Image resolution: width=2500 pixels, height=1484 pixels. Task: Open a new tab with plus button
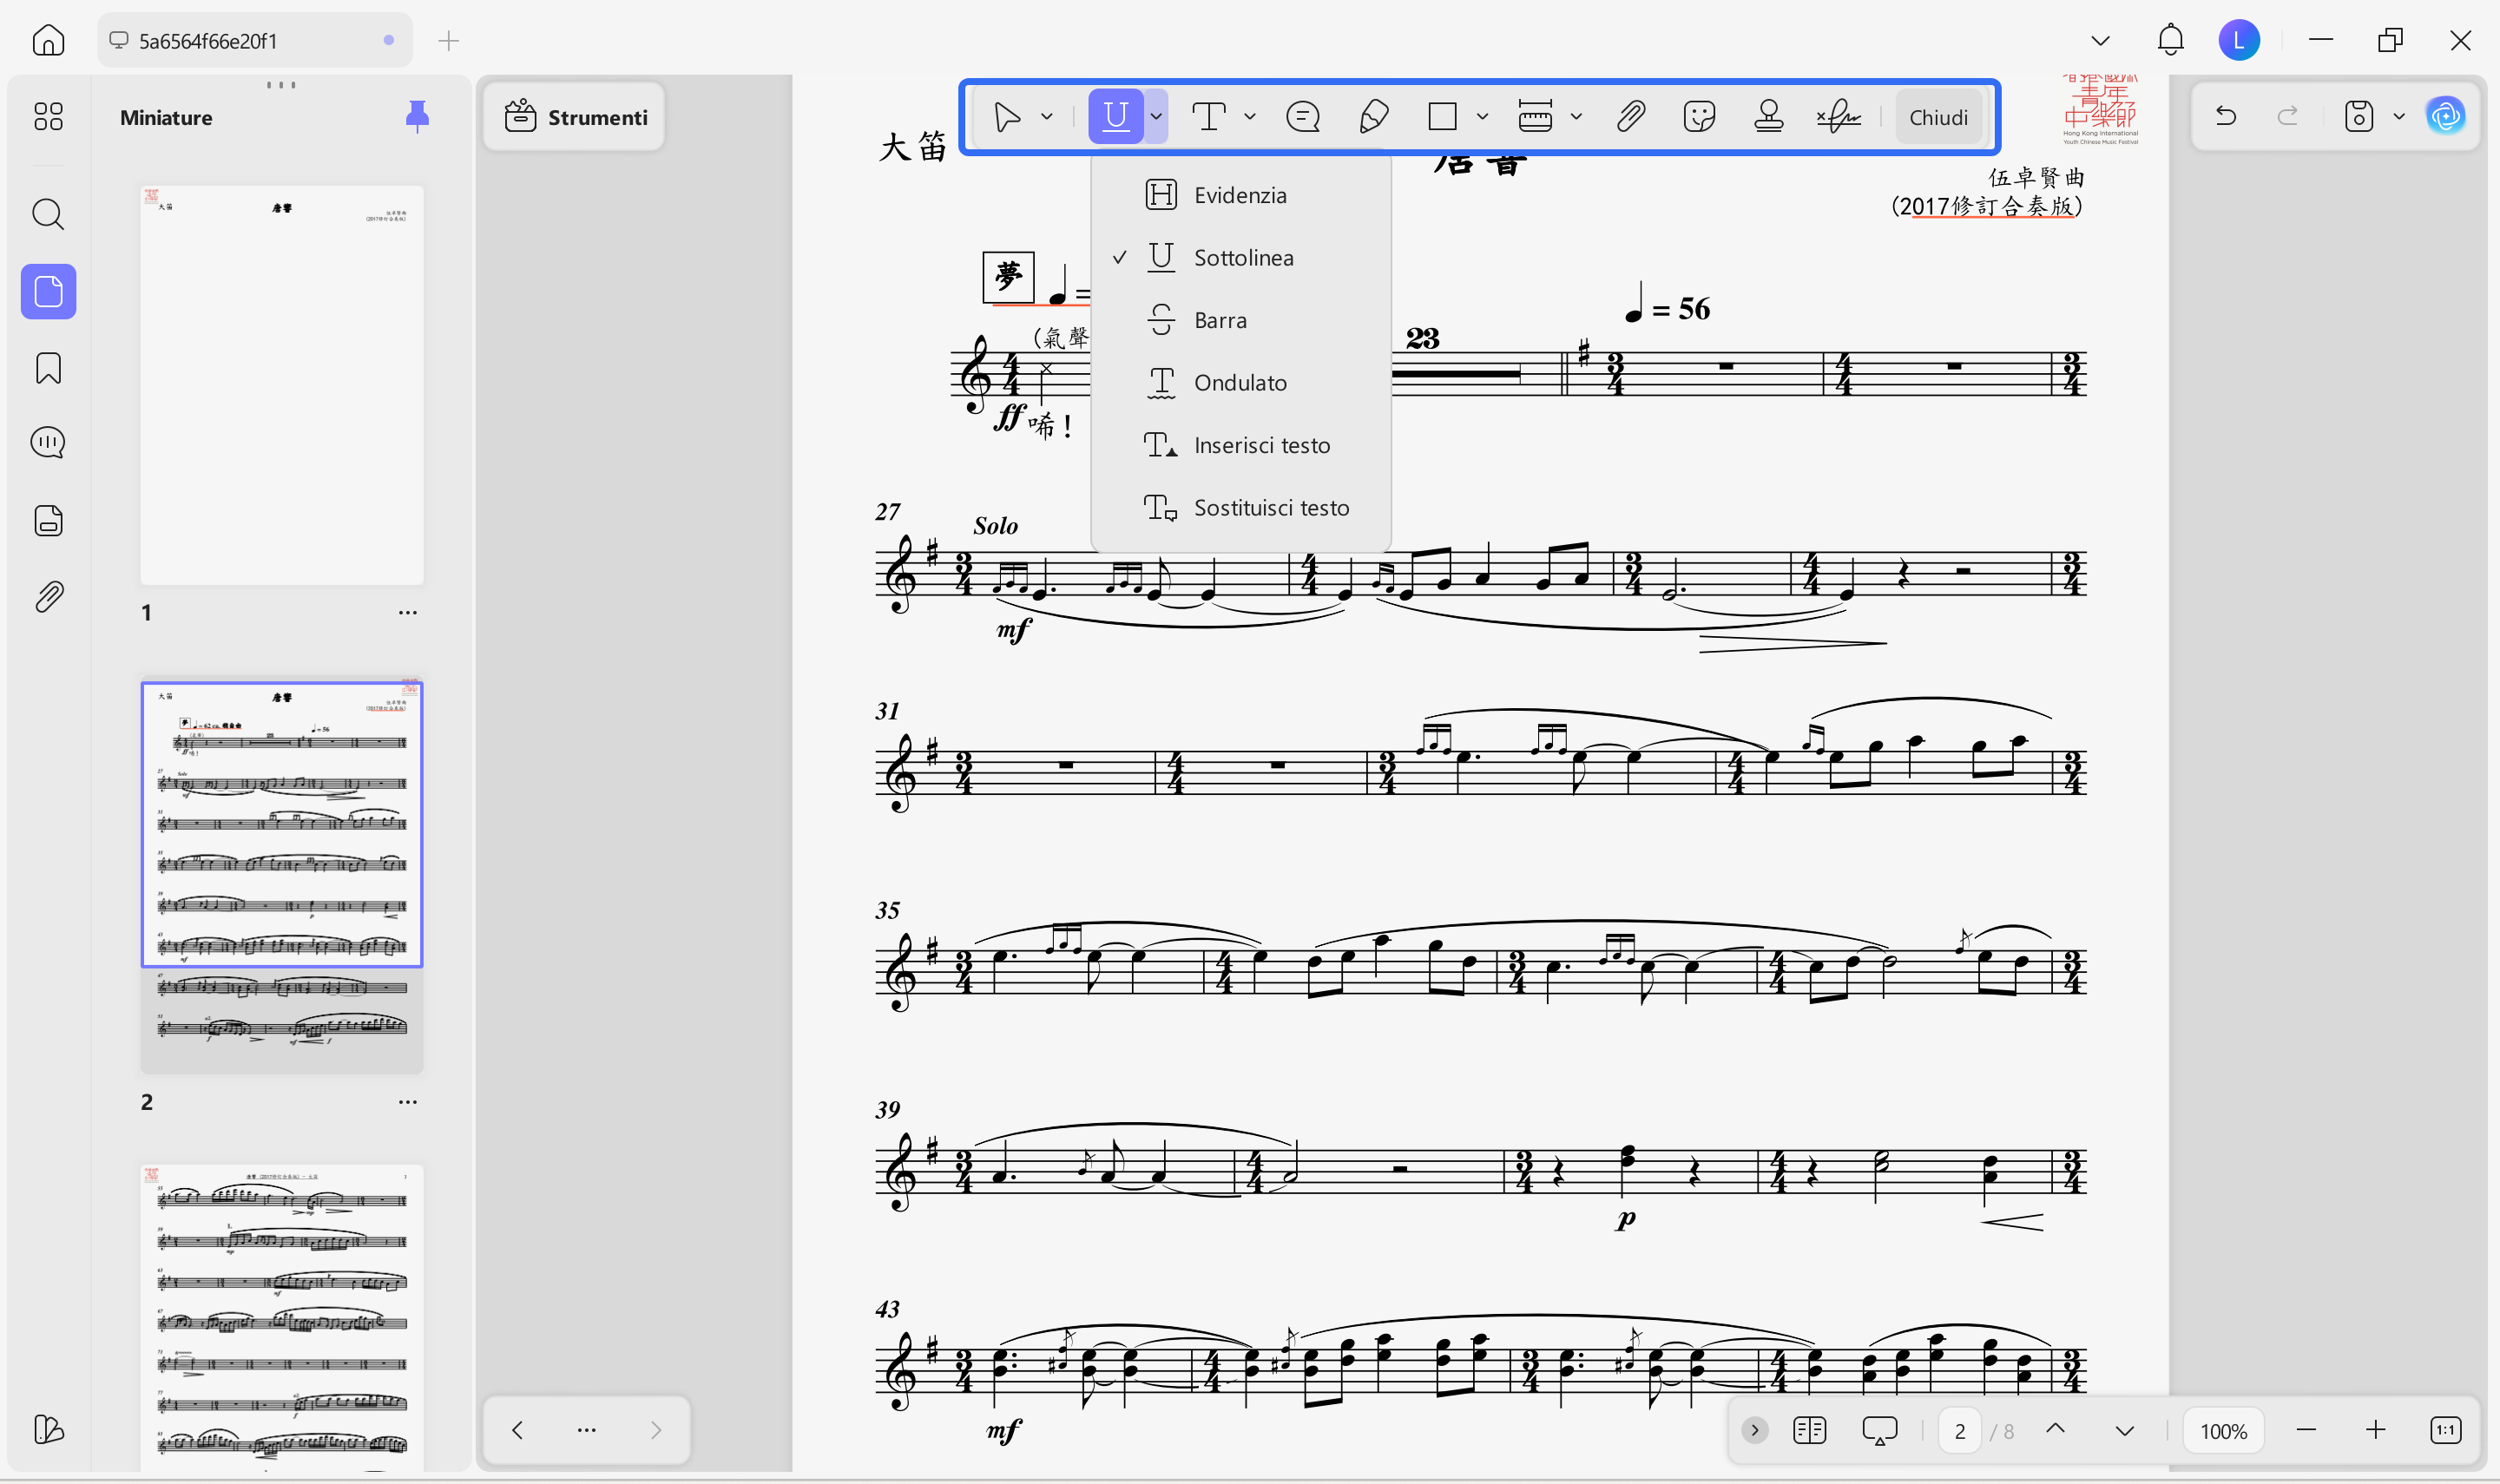(x=448, y=41)
